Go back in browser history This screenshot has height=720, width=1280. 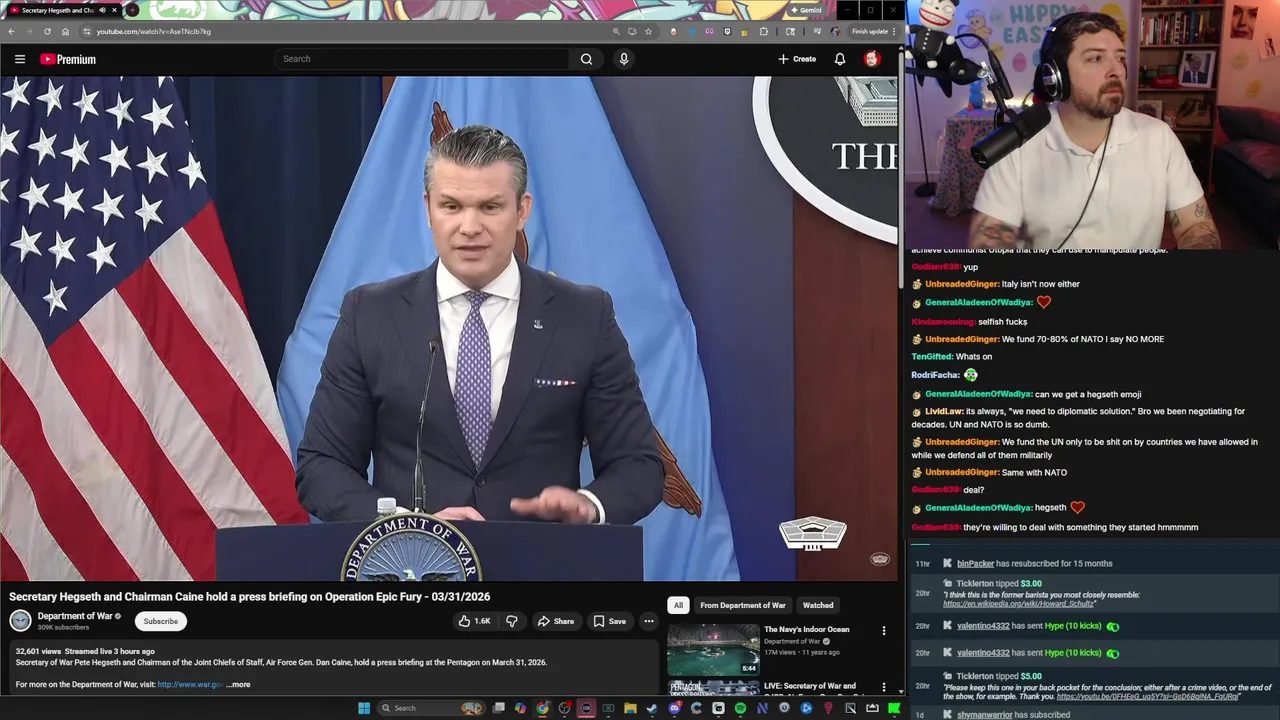pos(11,31)
